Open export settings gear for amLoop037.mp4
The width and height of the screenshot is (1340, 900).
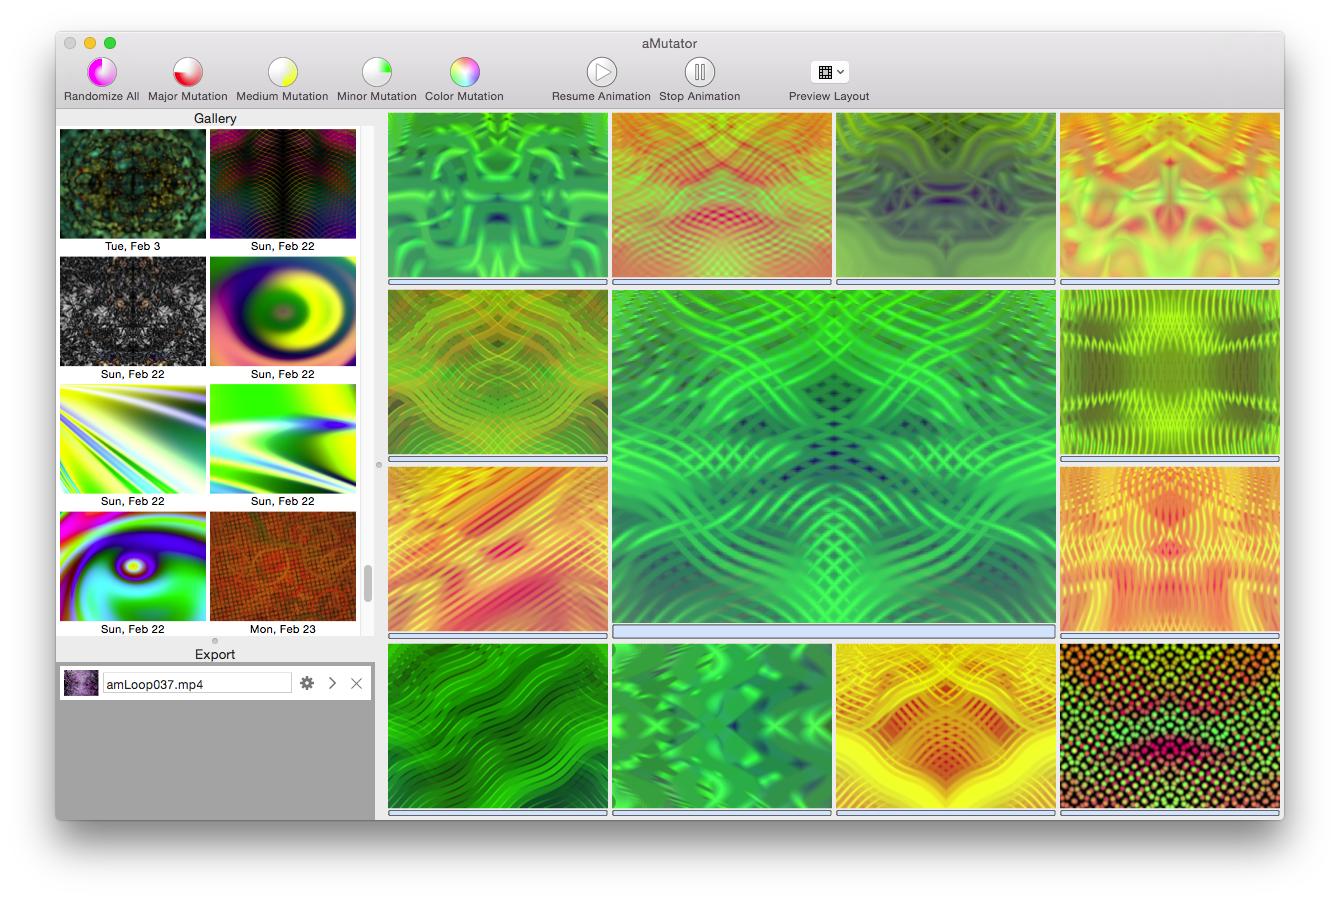(x=307, y=683)
